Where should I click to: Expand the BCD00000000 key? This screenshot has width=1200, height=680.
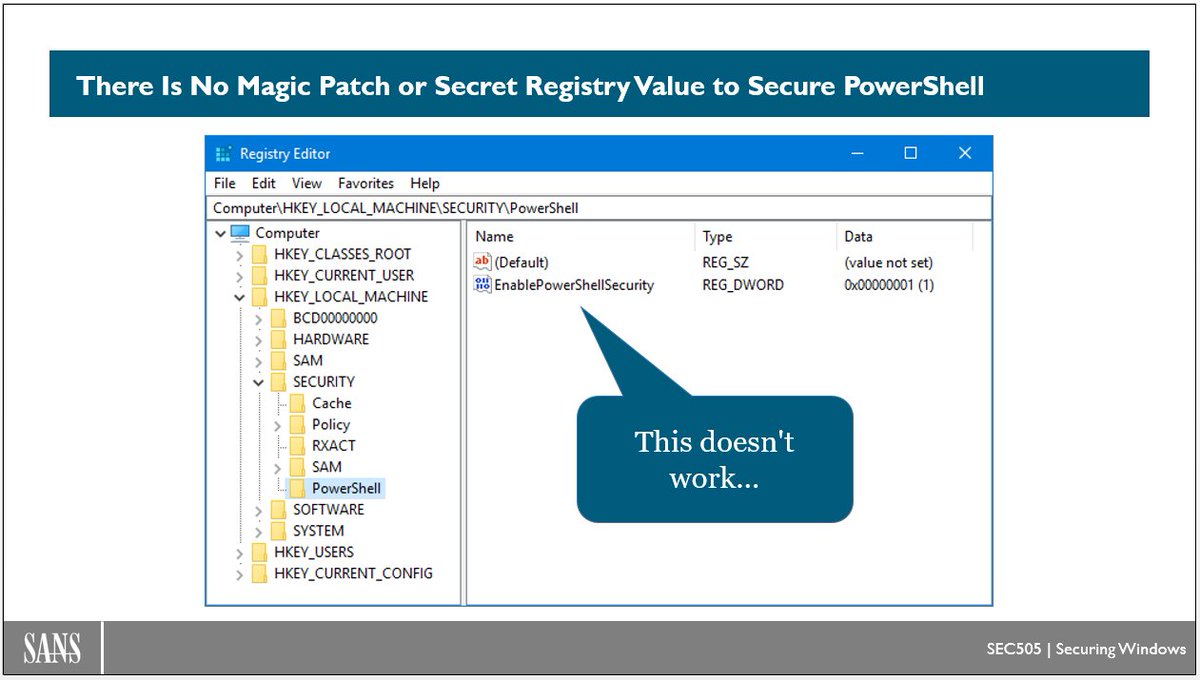click(258, 319)
